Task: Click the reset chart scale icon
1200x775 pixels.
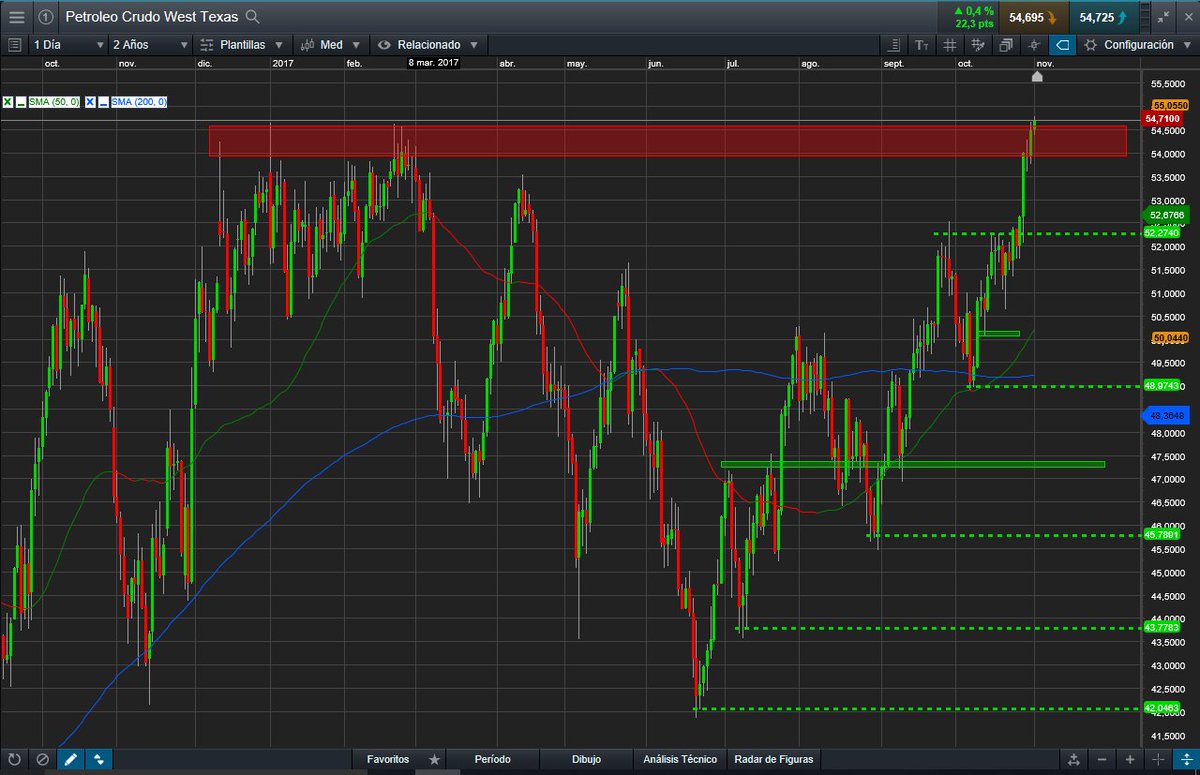Action: (1073, 760)
